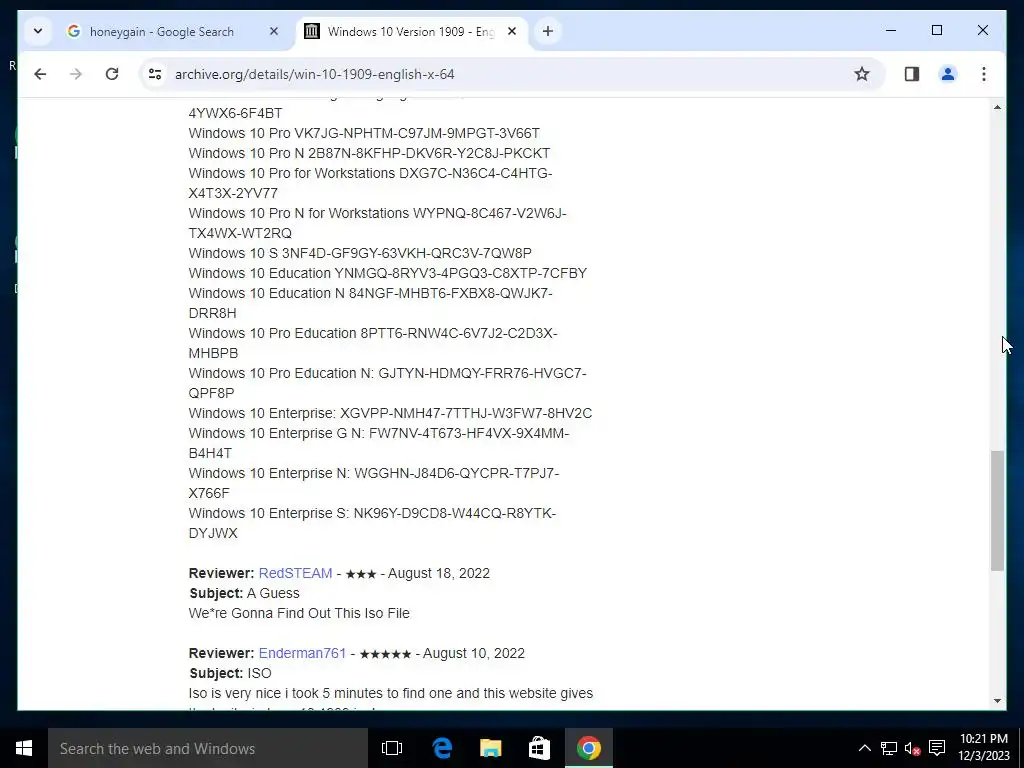Open the Chrome tab search dropdown
This screenshot has height=768, width=1024.
38,31
